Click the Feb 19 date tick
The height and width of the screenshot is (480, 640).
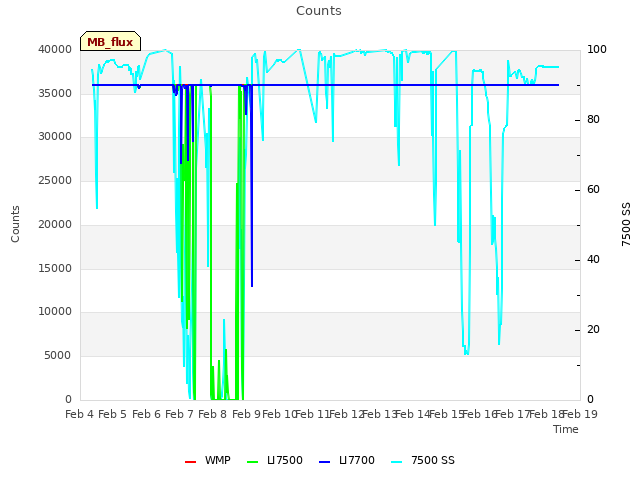[x=580, y=414]
